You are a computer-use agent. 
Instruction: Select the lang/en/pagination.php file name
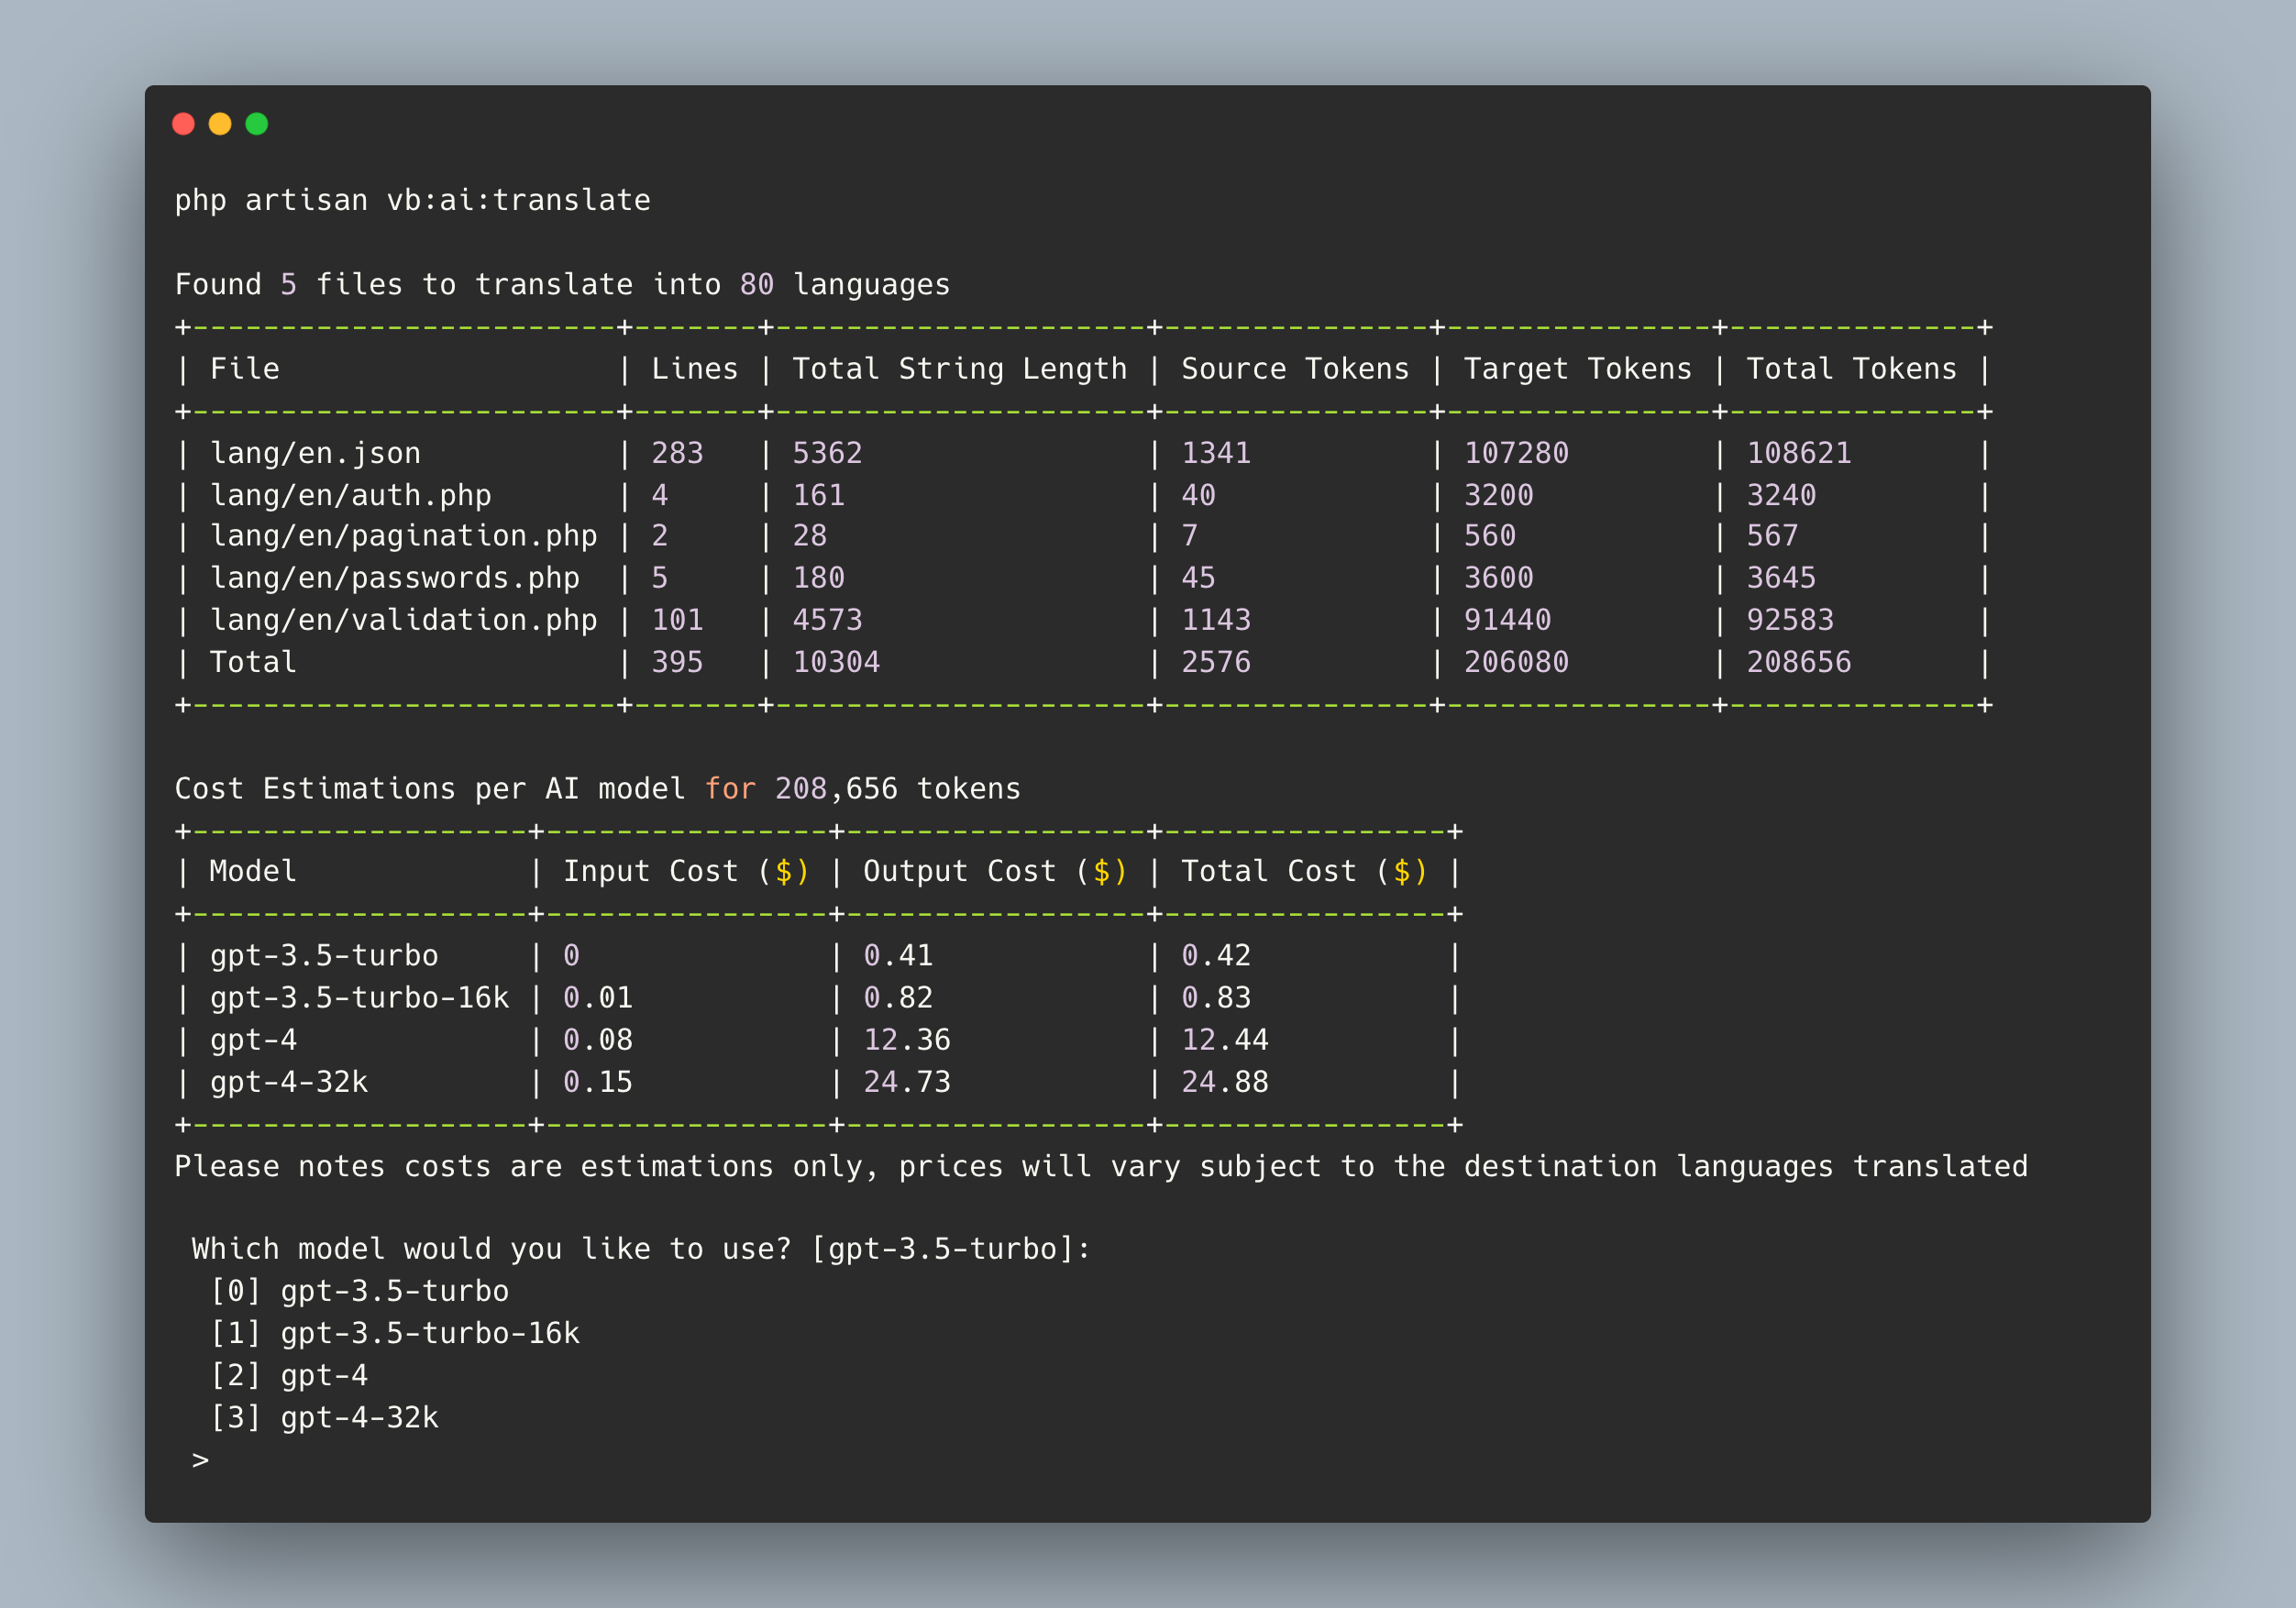(403, 537)
